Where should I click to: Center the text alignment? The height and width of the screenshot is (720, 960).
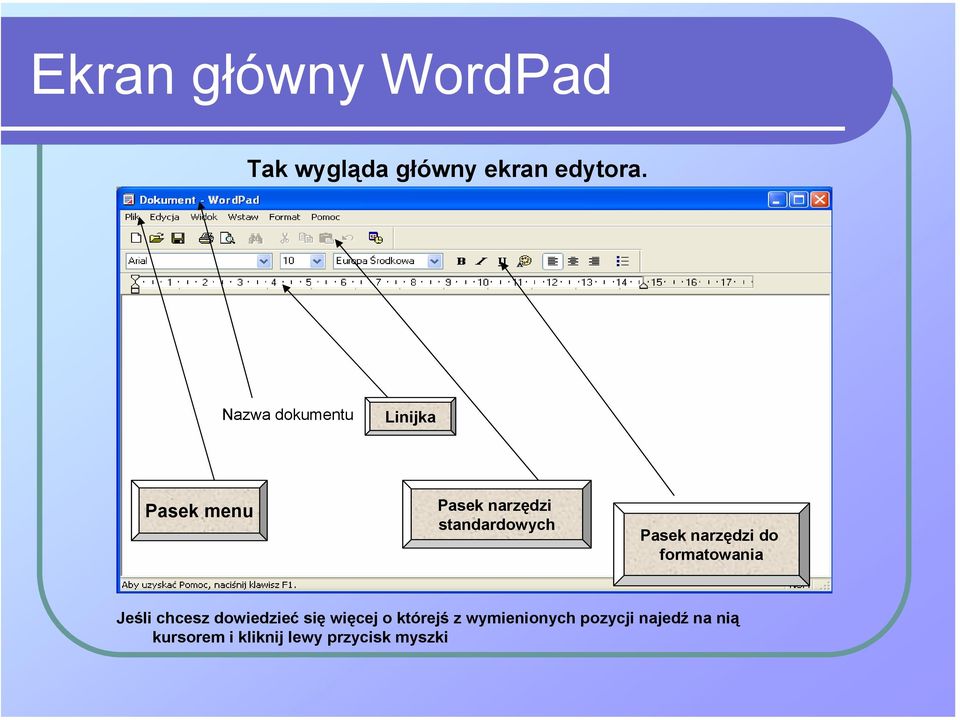[x=573, y=261]
